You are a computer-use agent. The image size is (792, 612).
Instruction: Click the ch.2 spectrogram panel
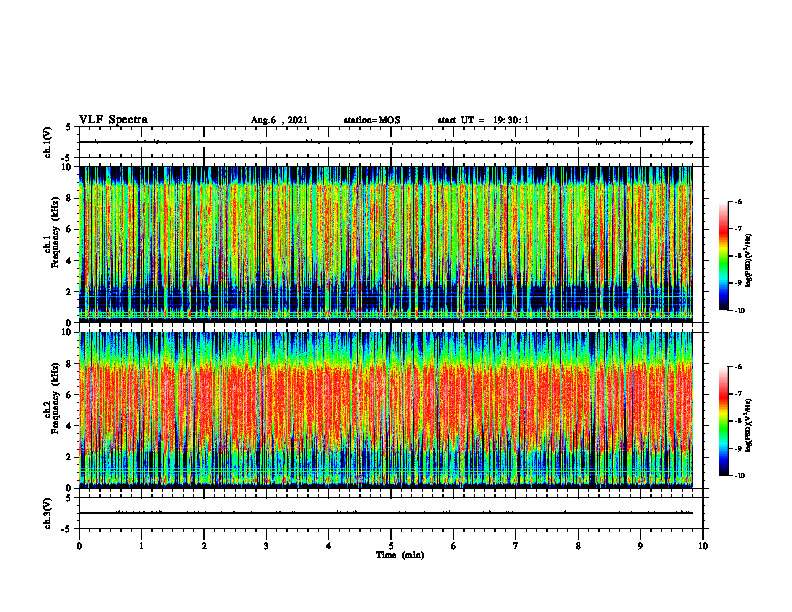[x=385, y=410]
